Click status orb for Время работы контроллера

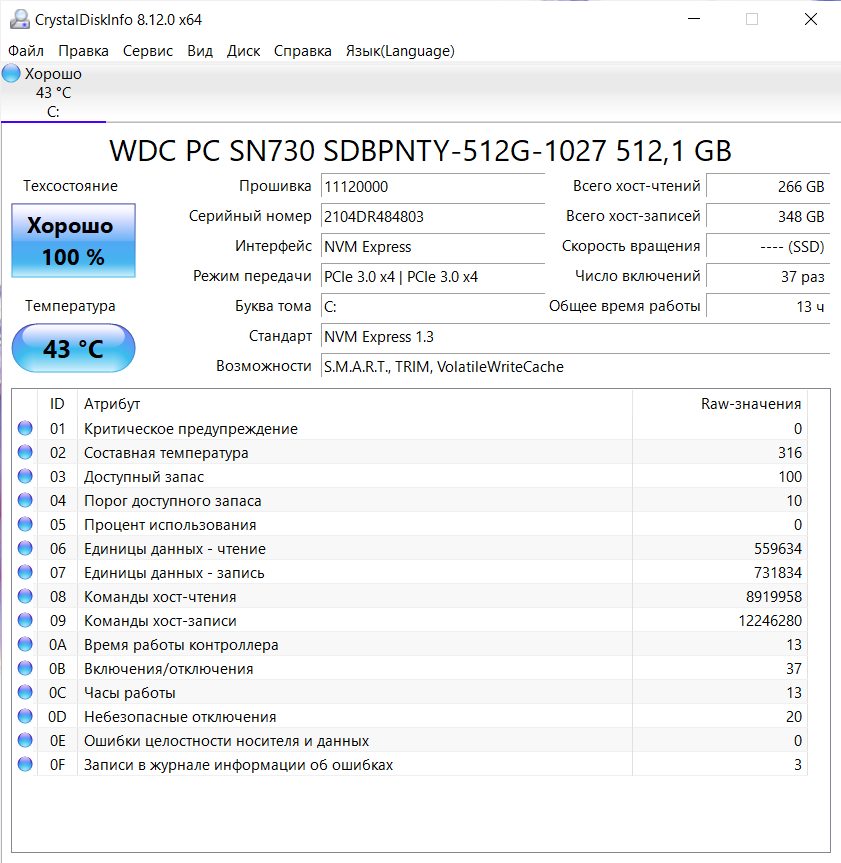[x=25, y=644]
